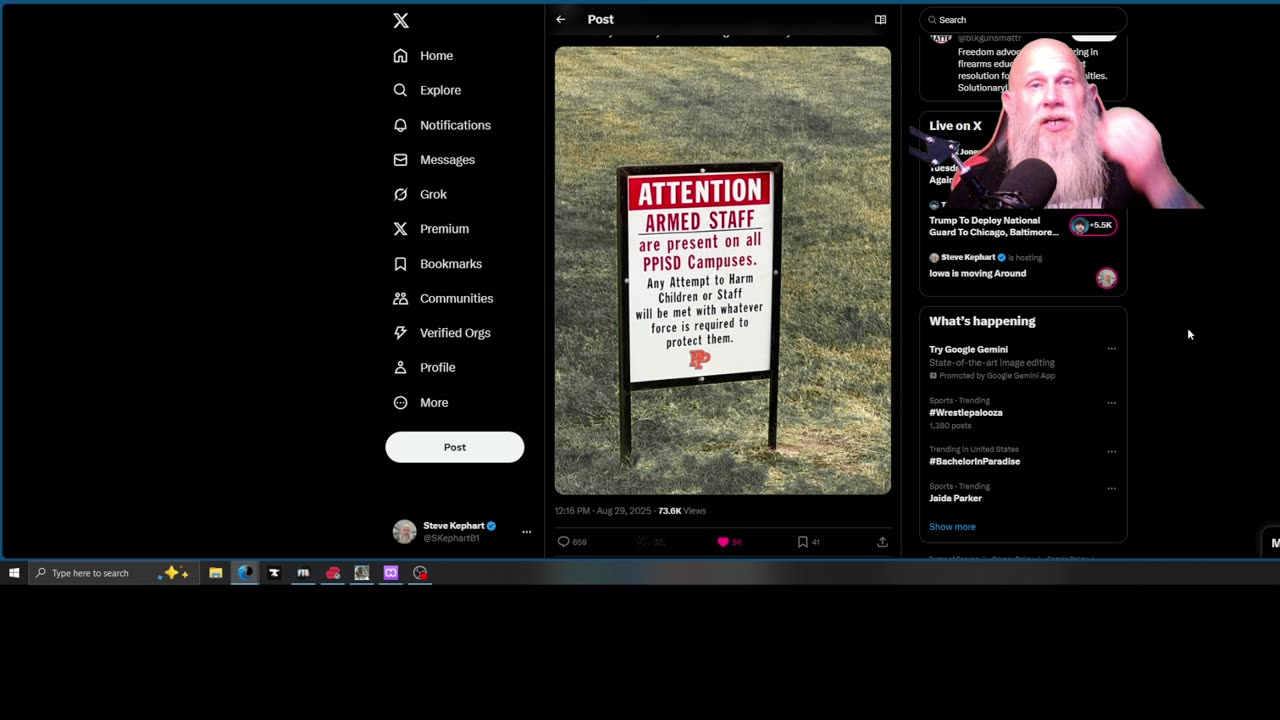
Task: Open the reader view icon beside Post
Action: point(880,19)
